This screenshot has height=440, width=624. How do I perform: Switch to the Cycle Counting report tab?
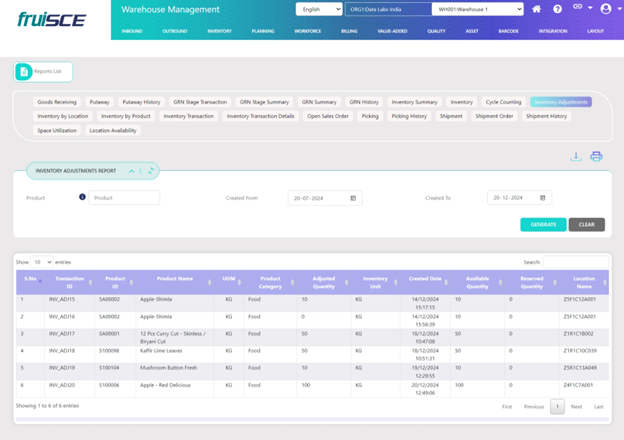click(503, 102)
